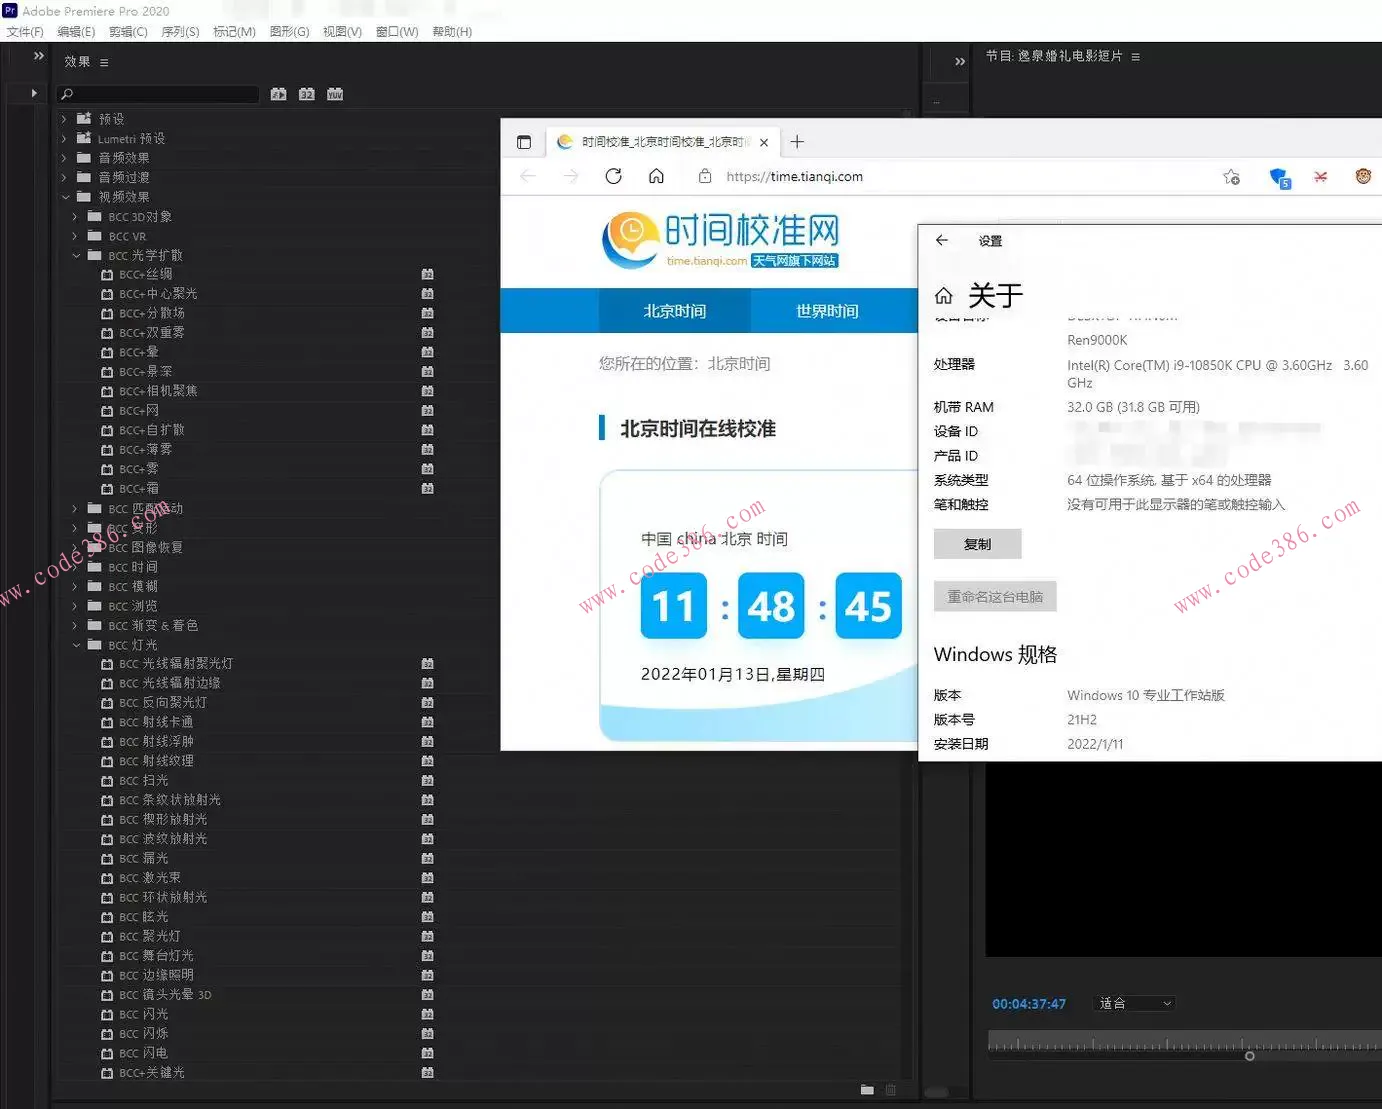The height and width of the screenshot is (1109, 1382).
Task: Open the 编辑(E) menu
Action: tap(76, 32)
